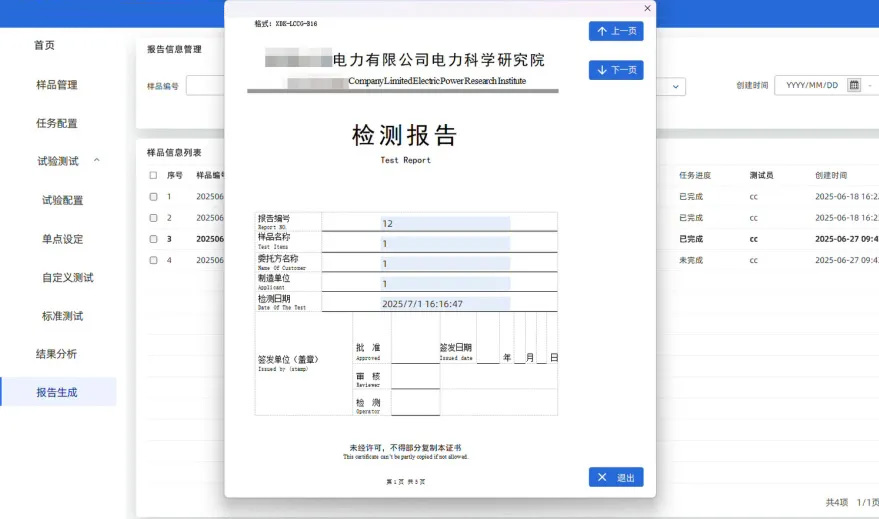Go to next page with 下一页 button
The width and height of the screenshot is (879, 519).
pos(616,70)
